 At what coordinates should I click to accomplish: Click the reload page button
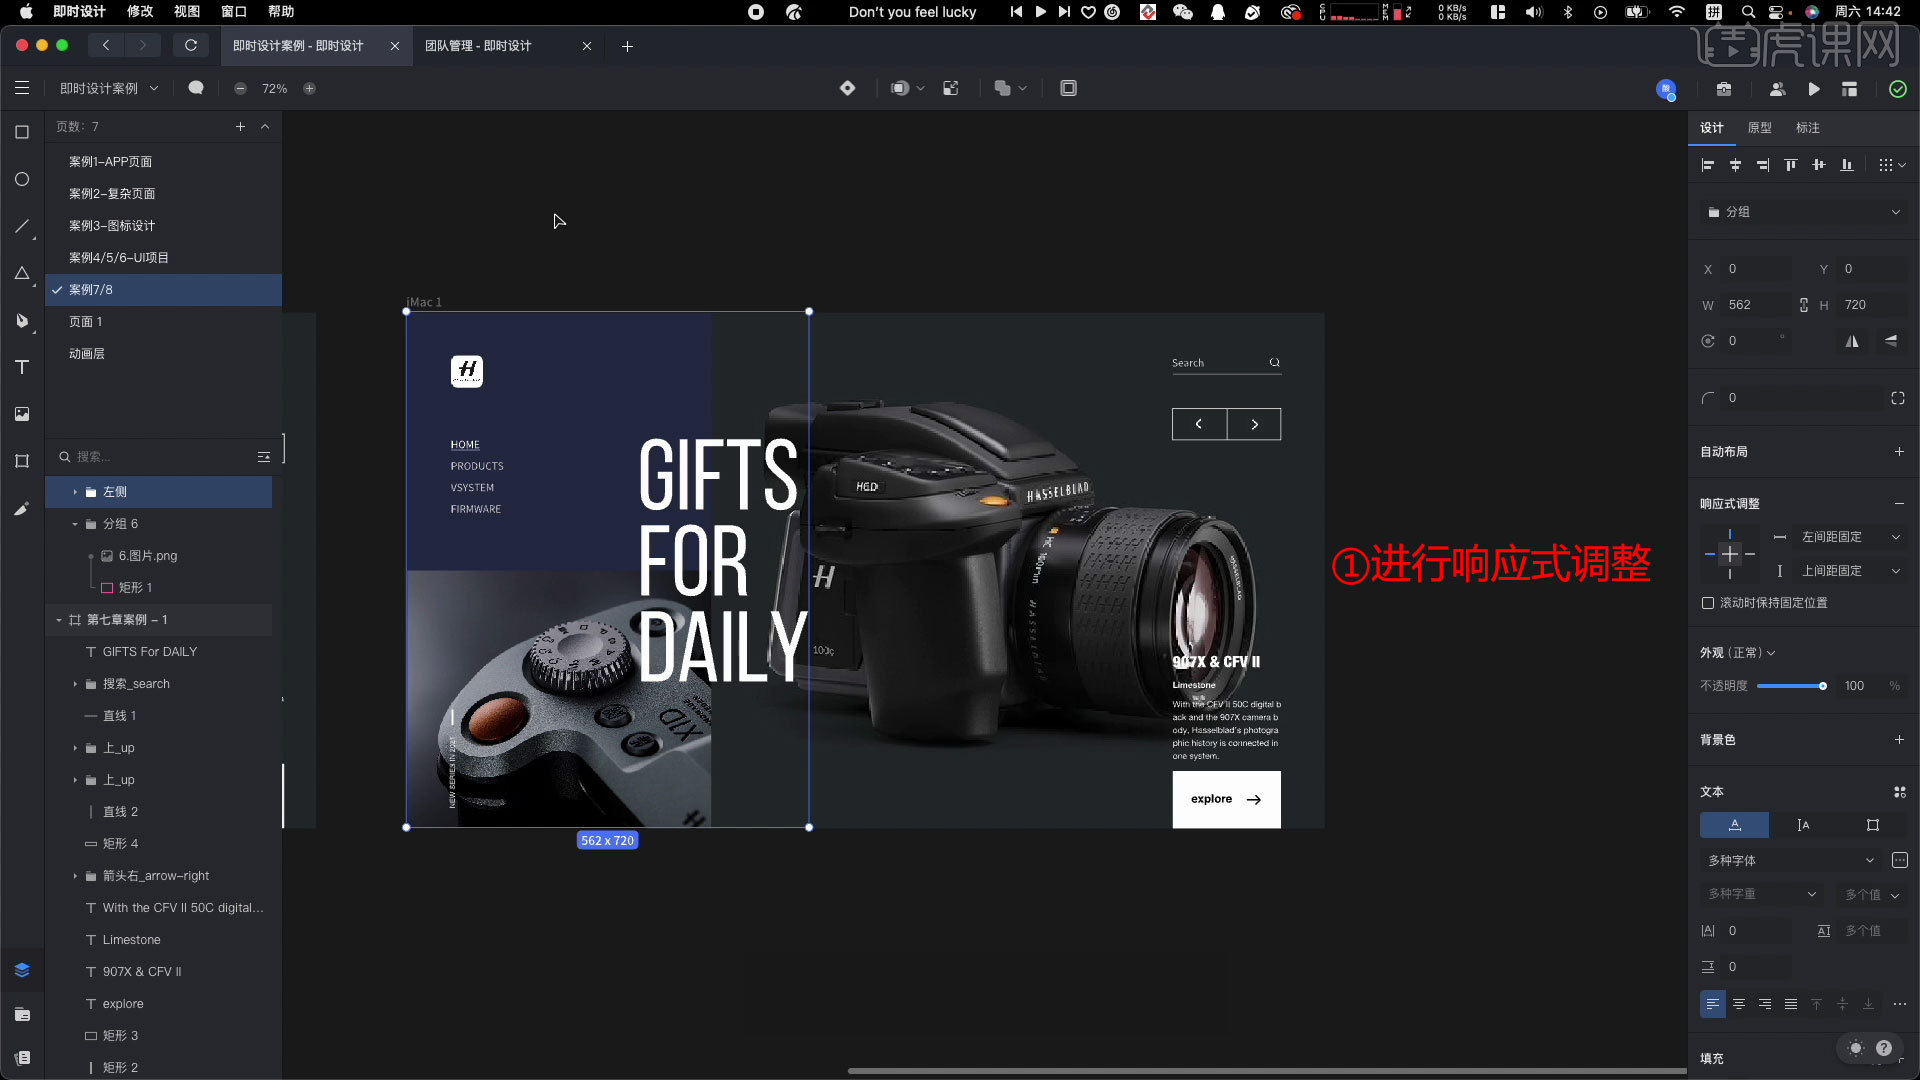[x=190, y=45]
